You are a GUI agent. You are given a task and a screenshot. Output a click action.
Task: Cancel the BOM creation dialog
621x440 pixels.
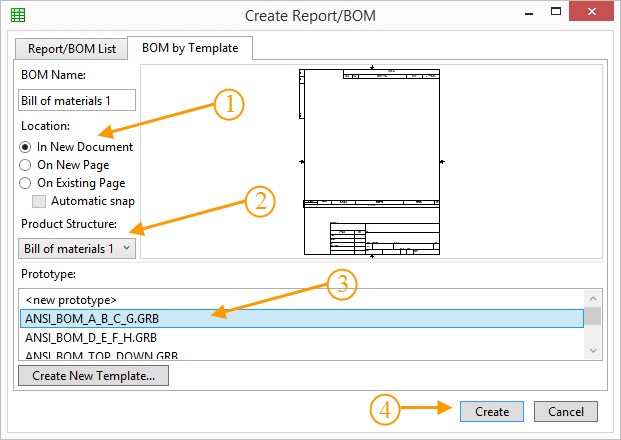(565, 411)
